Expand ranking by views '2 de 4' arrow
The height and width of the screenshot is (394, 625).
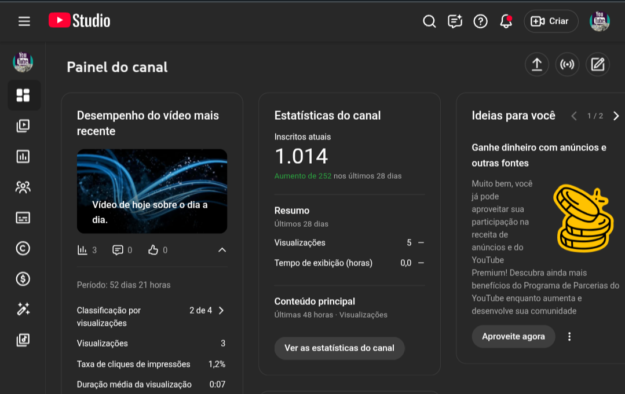click(x=221, y=310)
